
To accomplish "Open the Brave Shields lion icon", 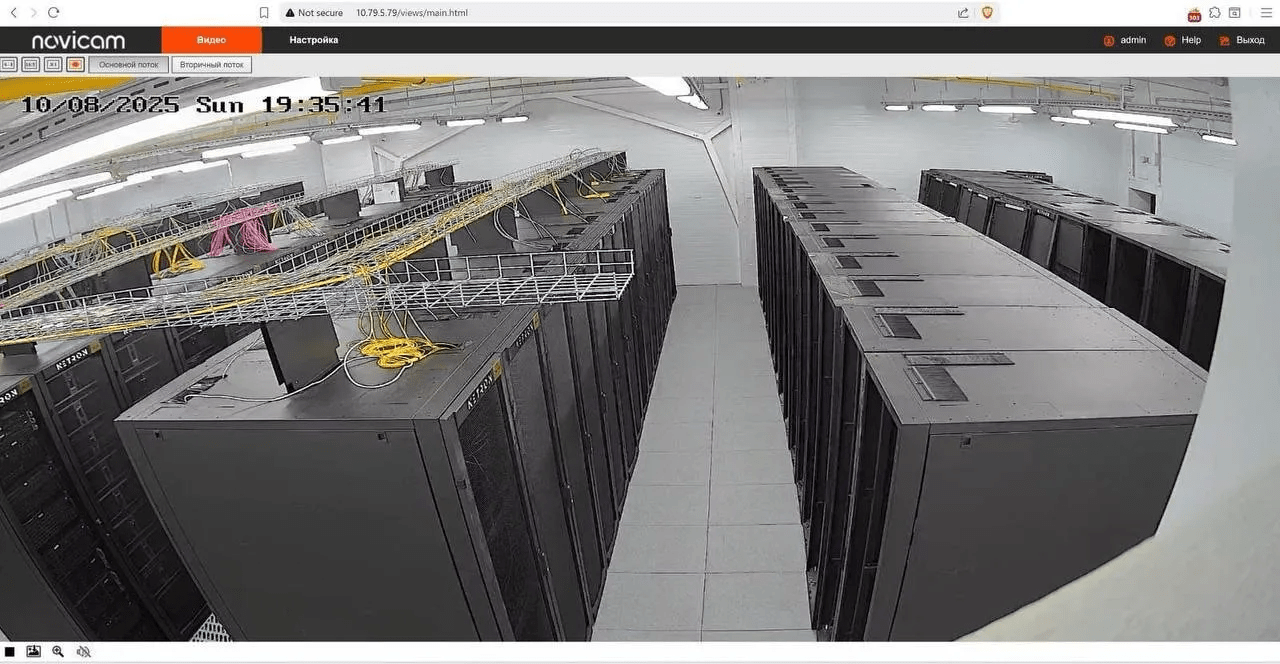I will click(x=987, y=13).
